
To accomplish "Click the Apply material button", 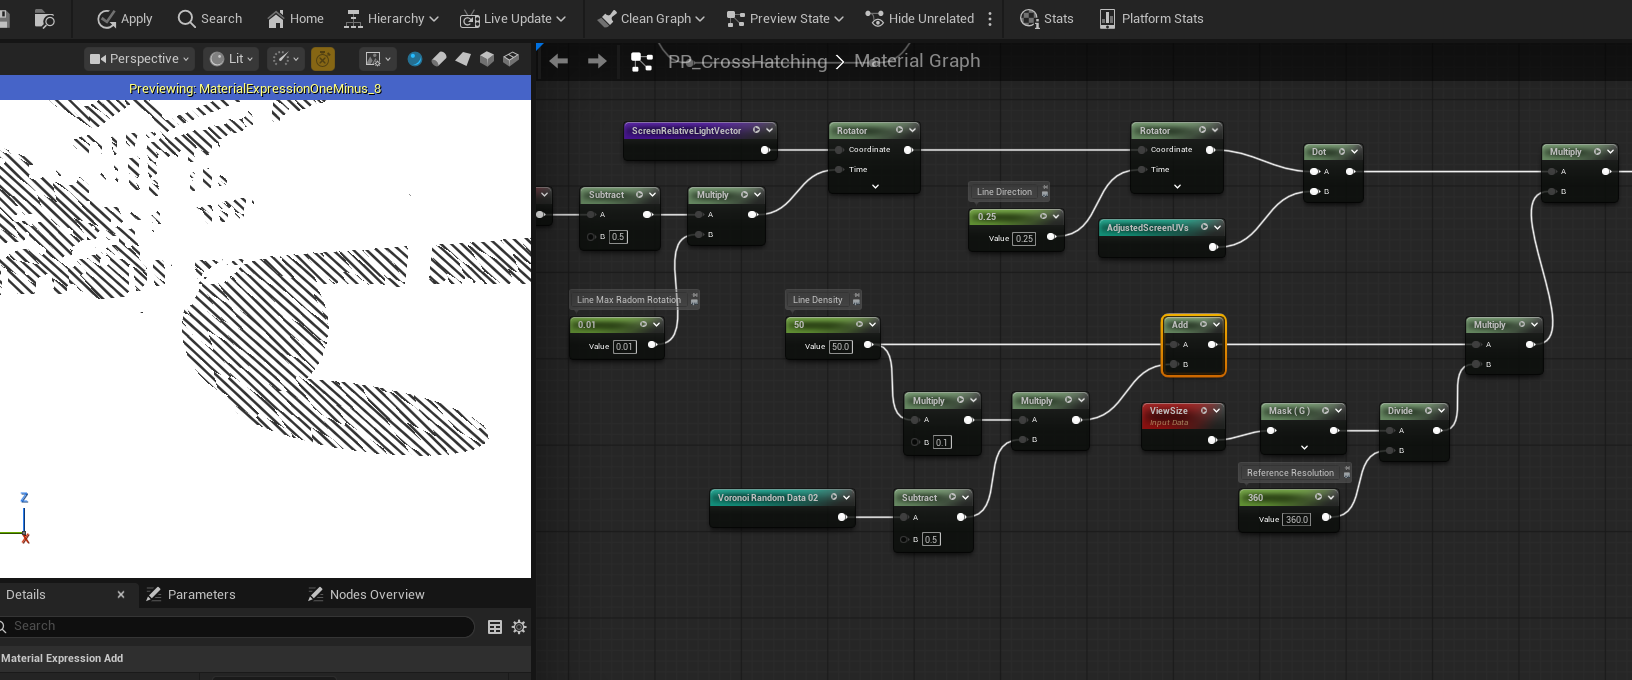I will 125,18.
